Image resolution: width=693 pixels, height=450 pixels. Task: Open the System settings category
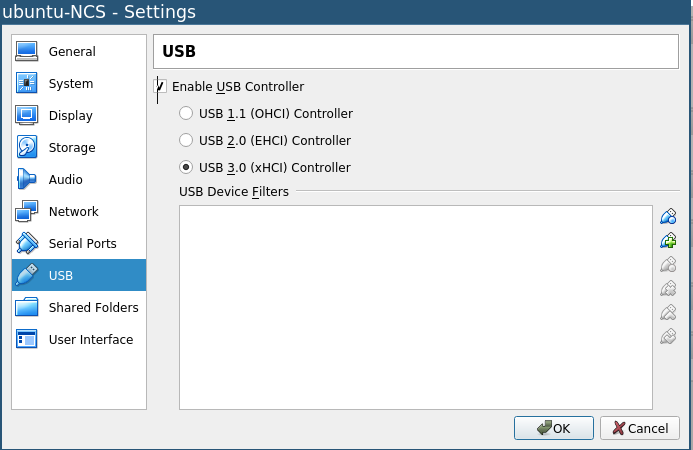click(79, 84)
